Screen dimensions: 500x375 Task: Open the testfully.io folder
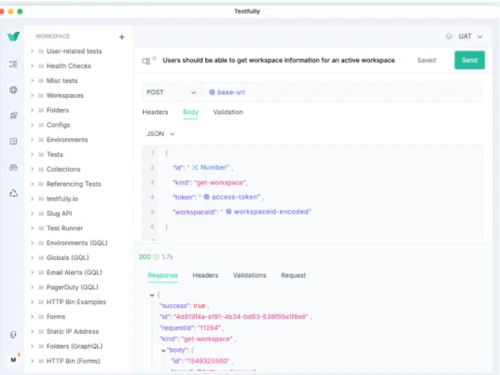pos(62,199)
